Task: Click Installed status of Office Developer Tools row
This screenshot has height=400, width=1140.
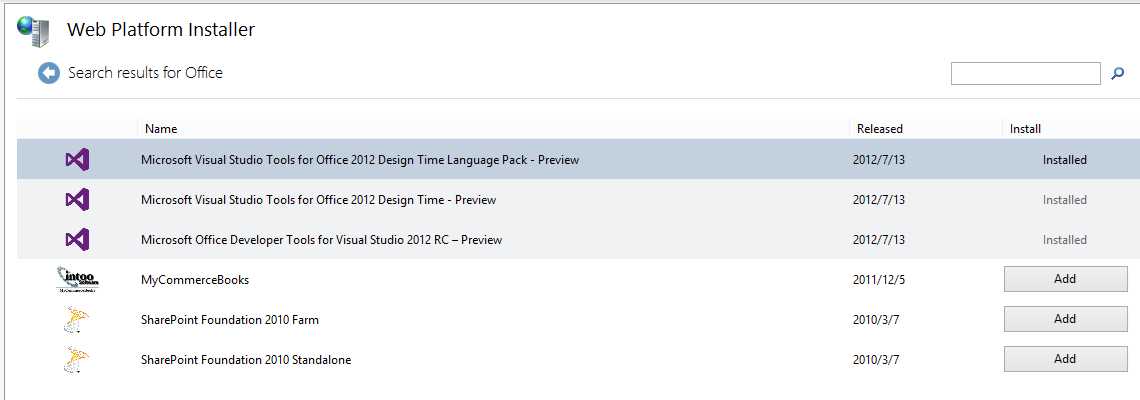Action: coord(1064,239)
